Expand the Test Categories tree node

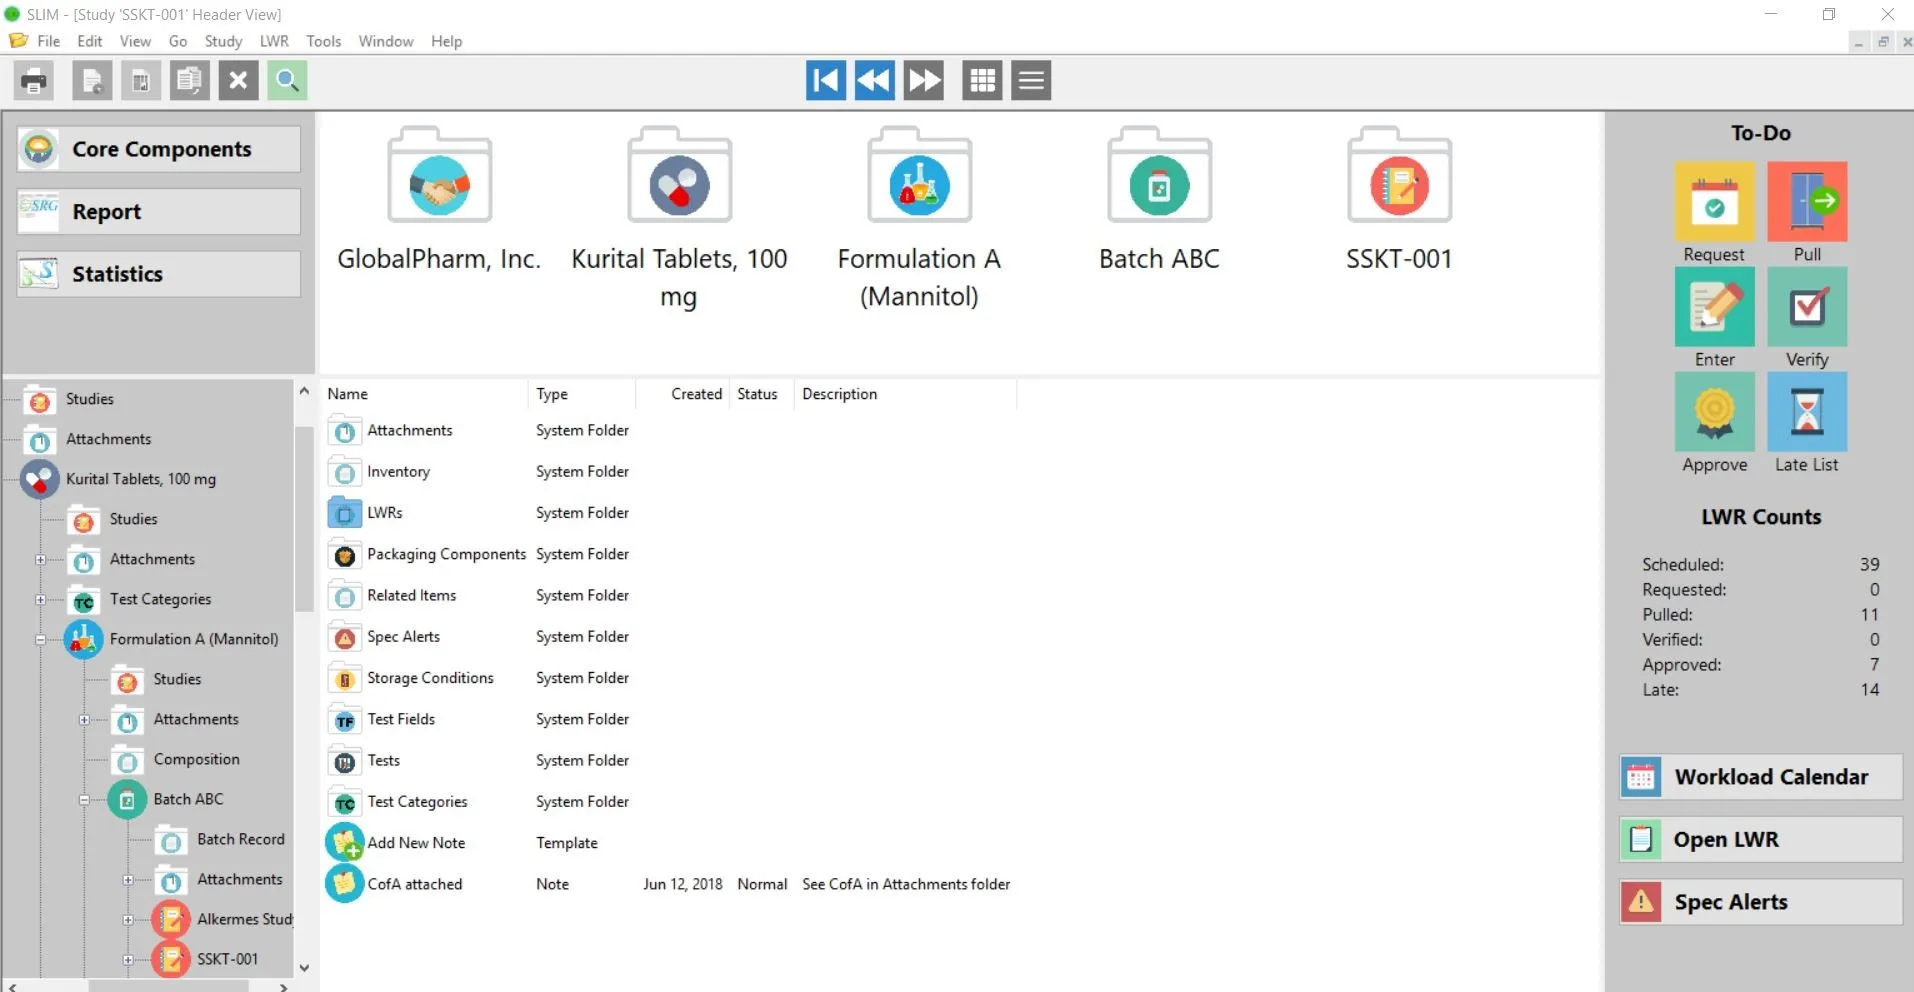[40, 600]
